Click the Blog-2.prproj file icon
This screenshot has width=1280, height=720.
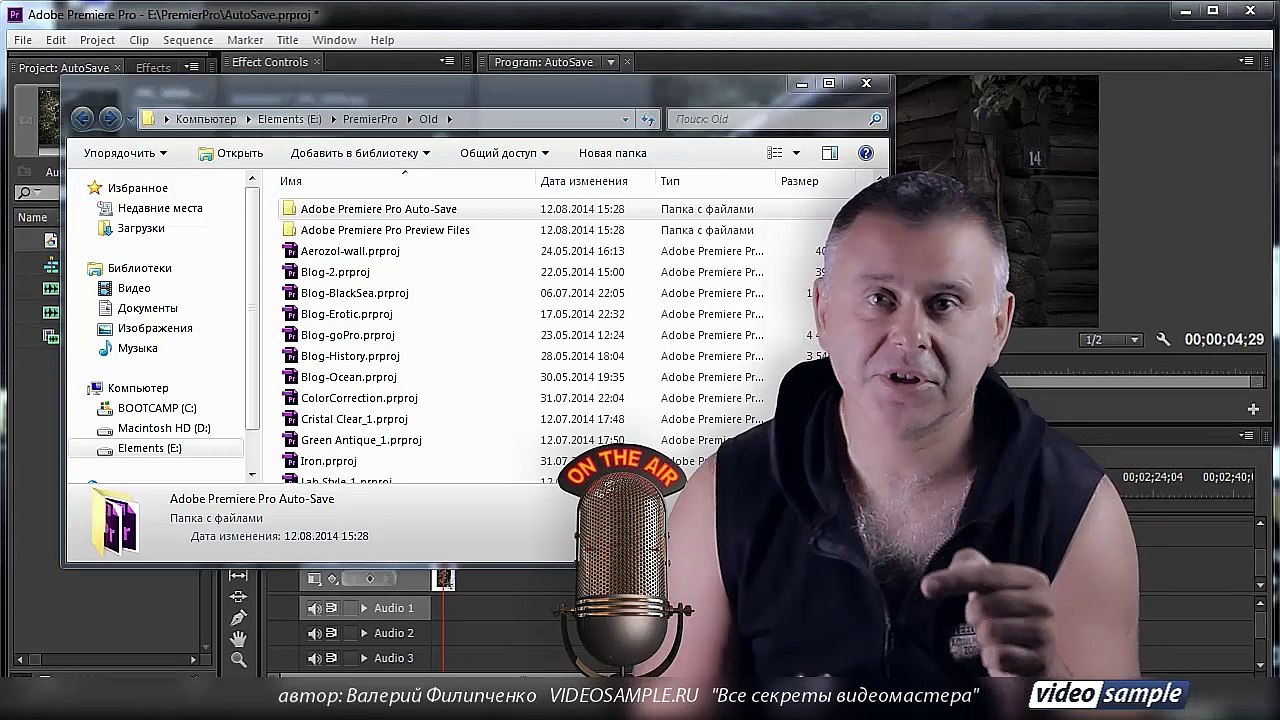289,272
